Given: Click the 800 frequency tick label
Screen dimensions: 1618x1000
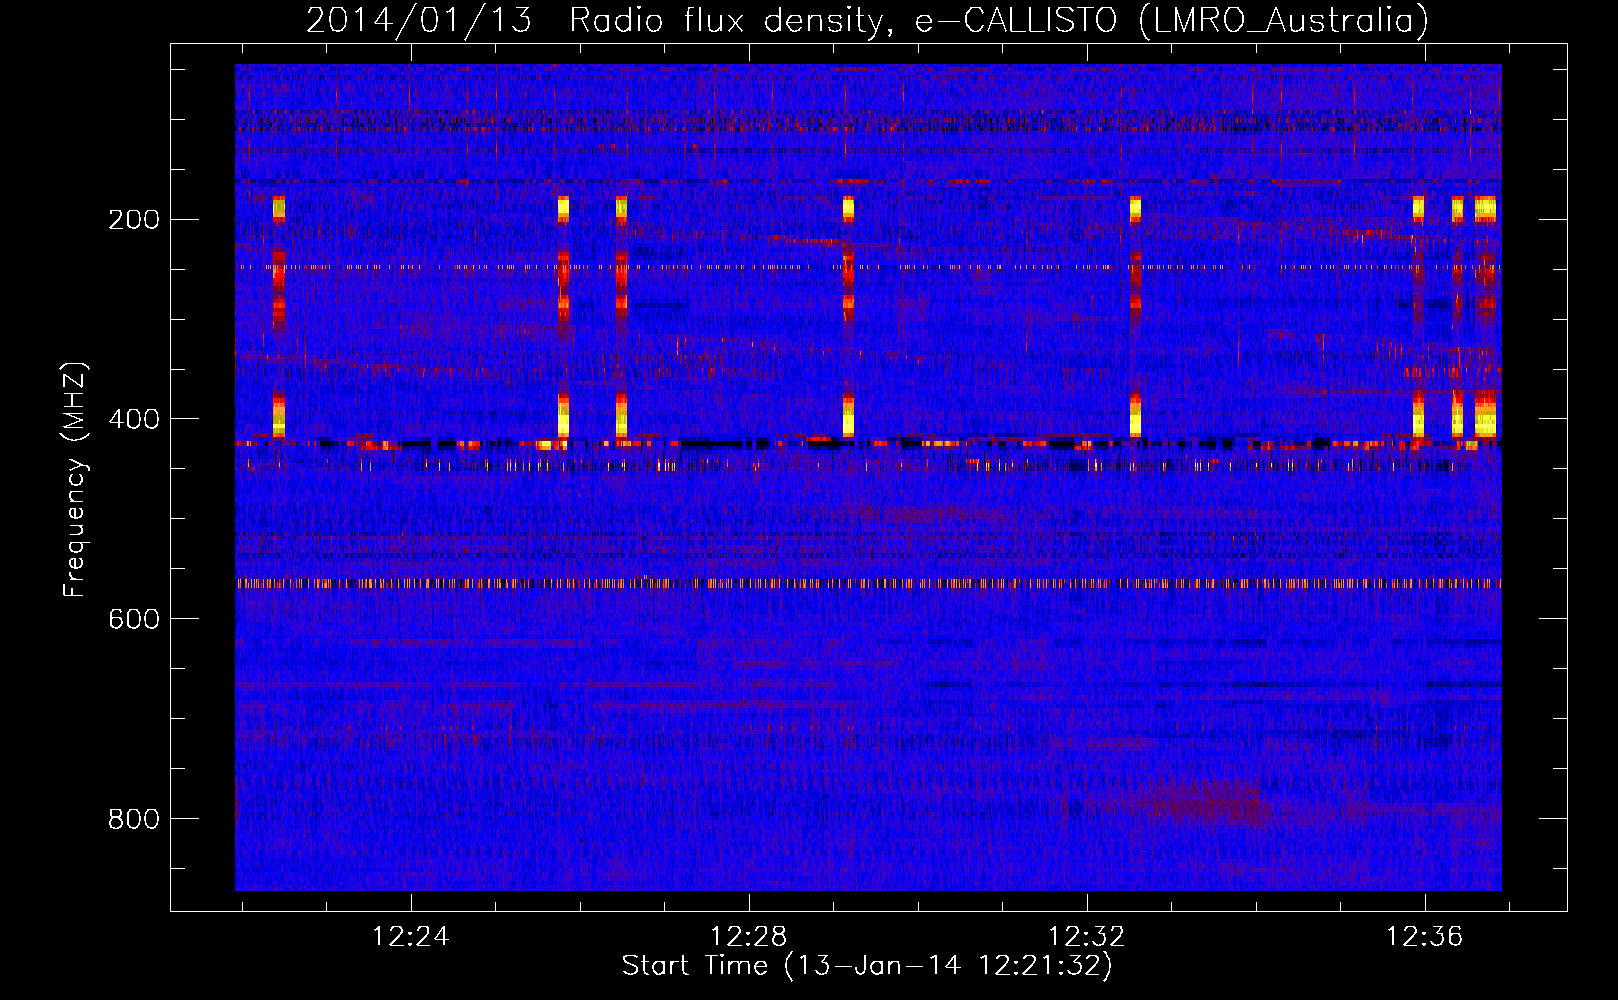Looking at the screenshot, I should (x=133, y=820).
